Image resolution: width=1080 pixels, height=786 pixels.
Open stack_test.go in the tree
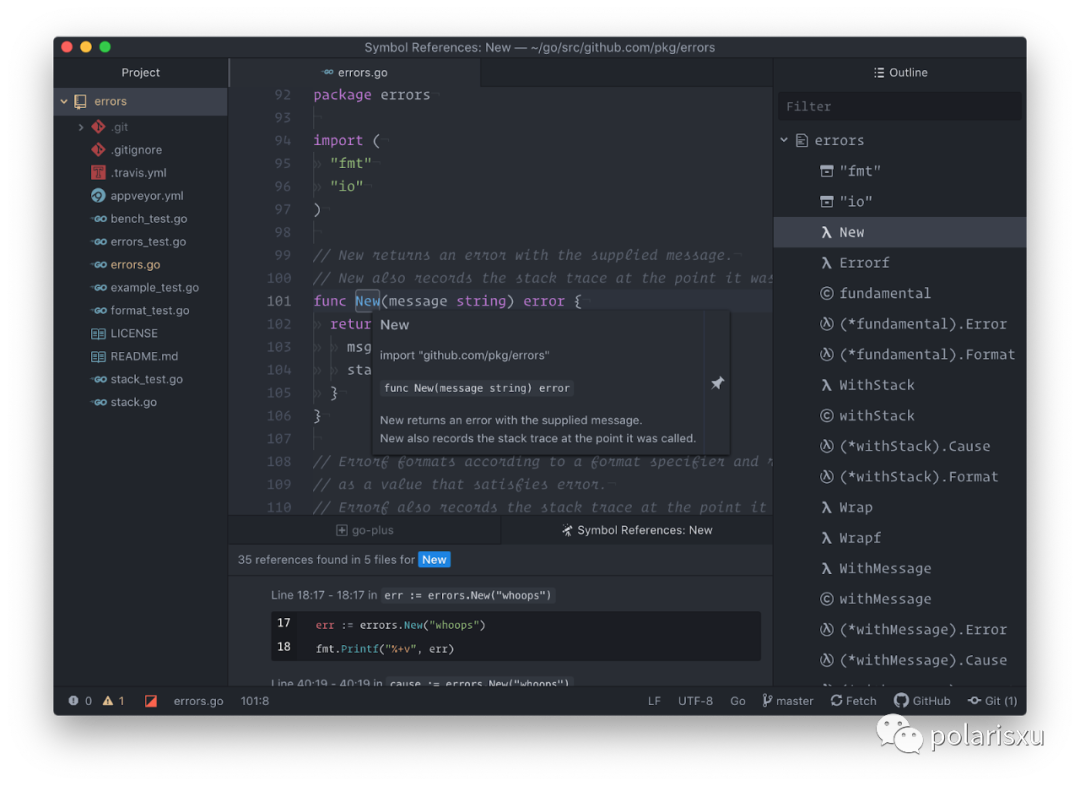coord(147,379)
